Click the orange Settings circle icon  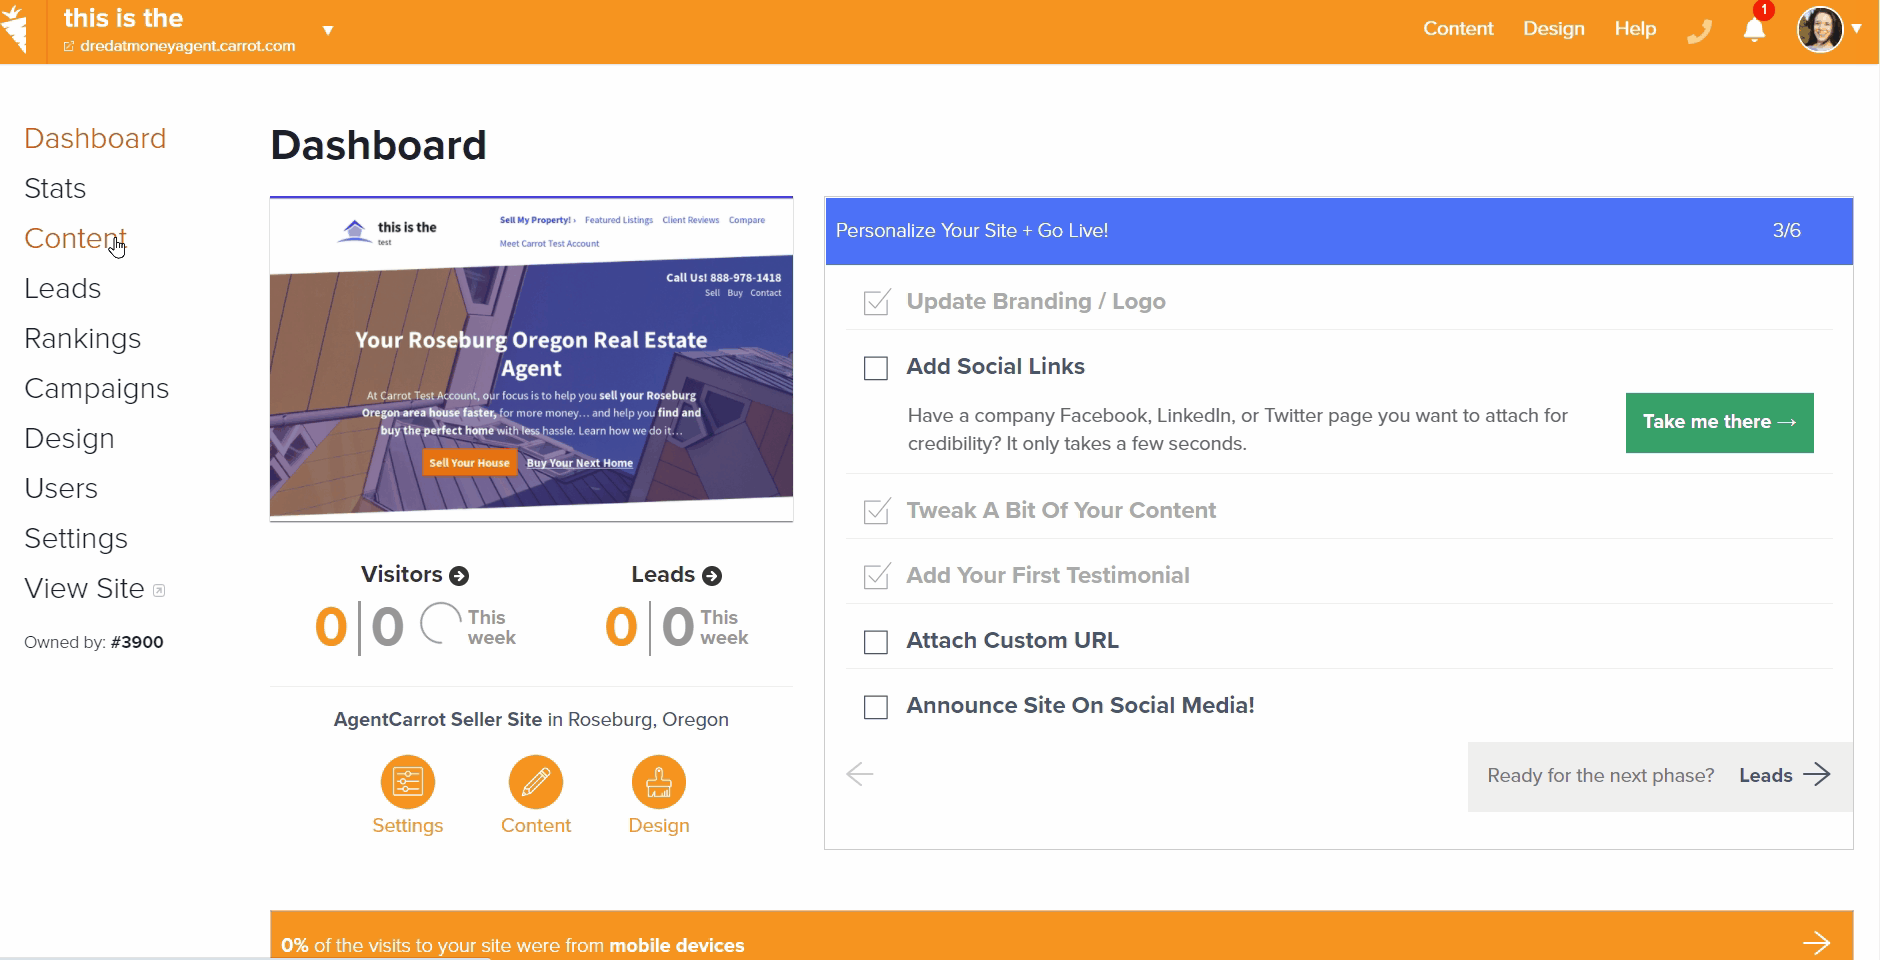pyautogui.click(x=407, y=782)
